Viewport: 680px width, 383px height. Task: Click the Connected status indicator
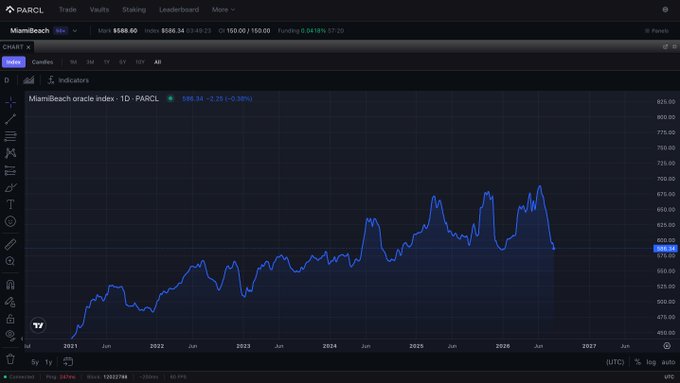click(x=19, y=377)
